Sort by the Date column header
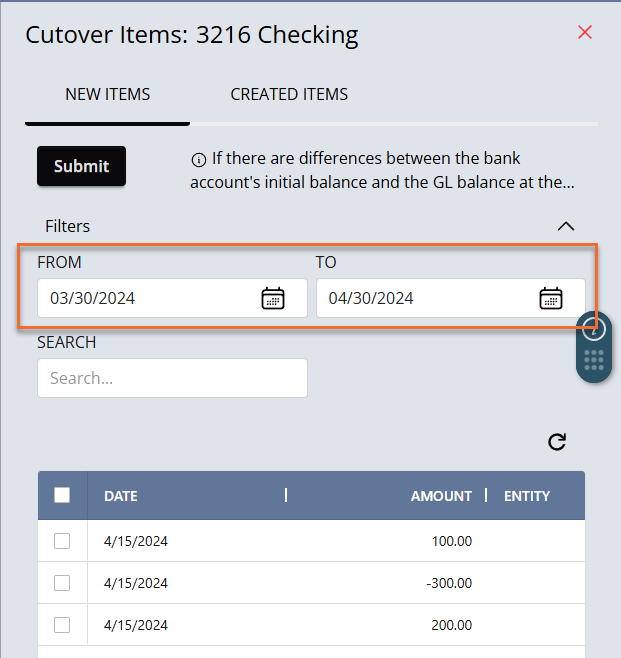The width and height of the screenshot is (621, 658). coord(121,496)
